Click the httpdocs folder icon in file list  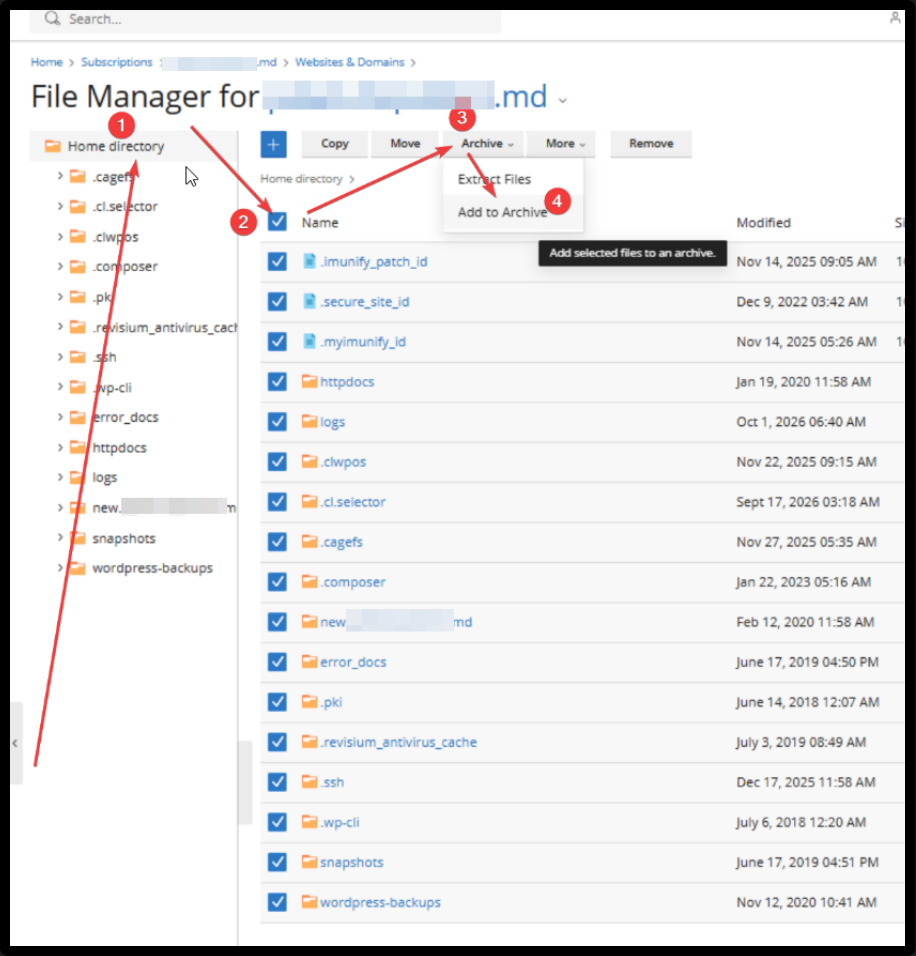pos(310,382)
